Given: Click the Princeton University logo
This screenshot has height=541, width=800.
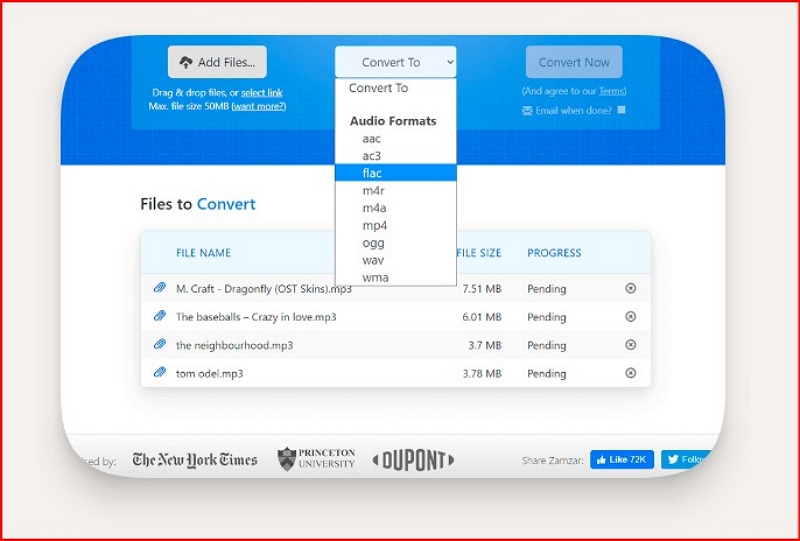Looking at the screenshot, I should 316,459.
